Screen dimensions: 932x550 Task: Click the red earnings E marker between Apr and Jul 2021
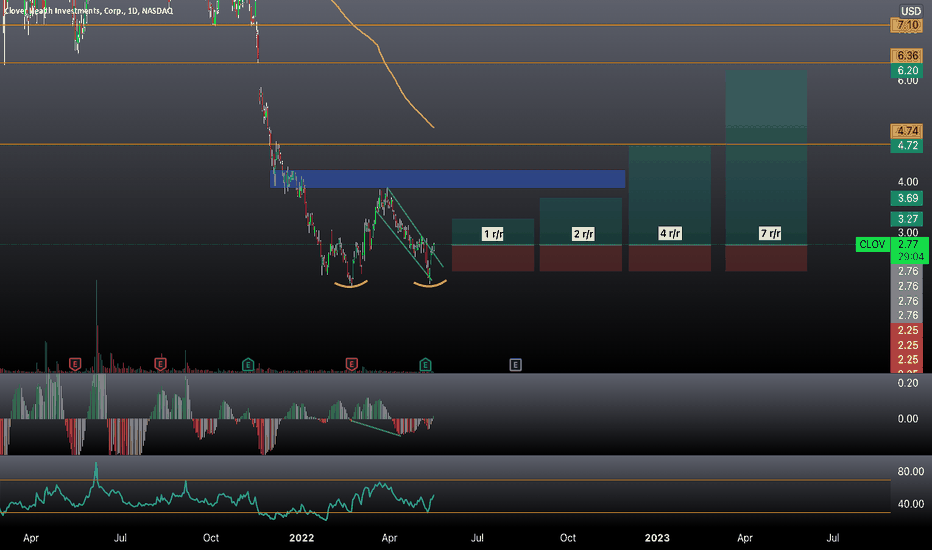tap(75, 364)
